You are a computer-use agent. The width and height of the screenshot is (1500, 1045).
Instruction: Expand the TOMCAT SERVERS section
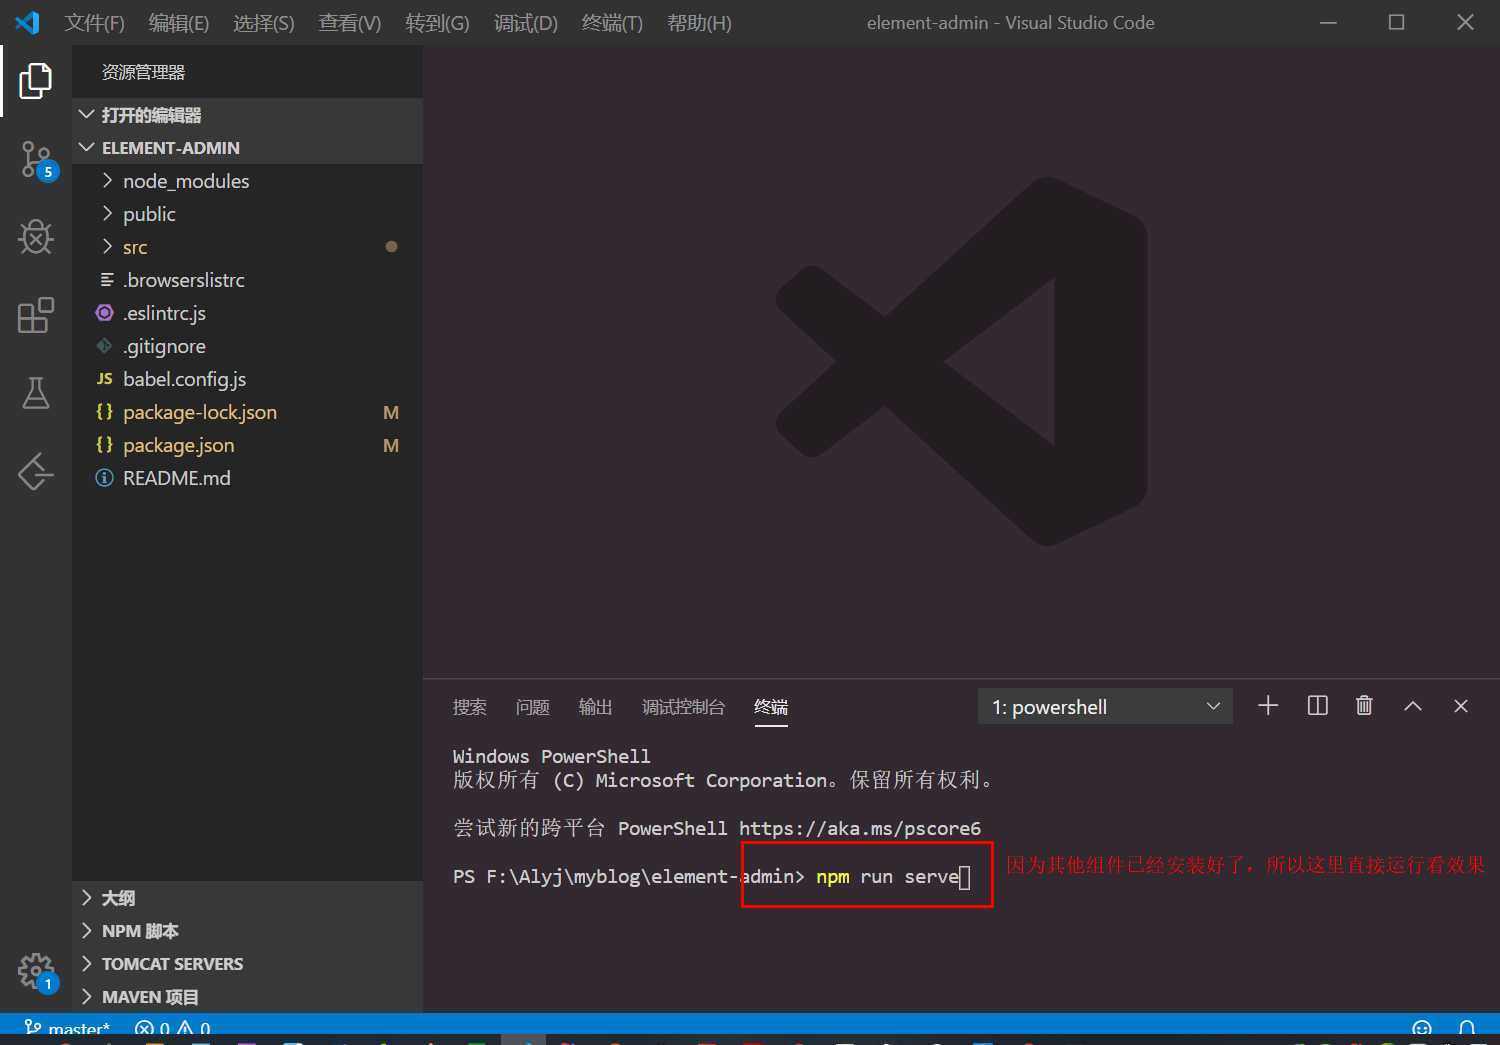(x=247, y=964)
